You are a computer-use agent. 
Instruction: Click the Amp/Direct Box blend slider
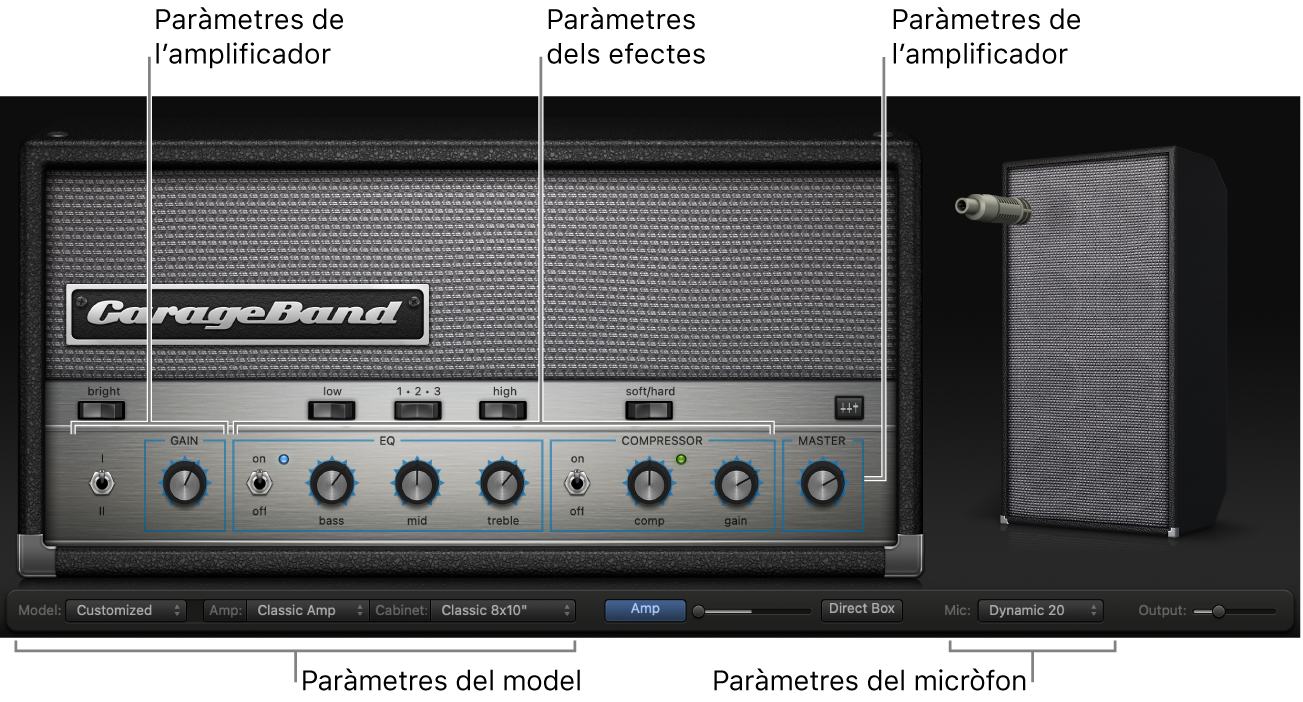752,610
